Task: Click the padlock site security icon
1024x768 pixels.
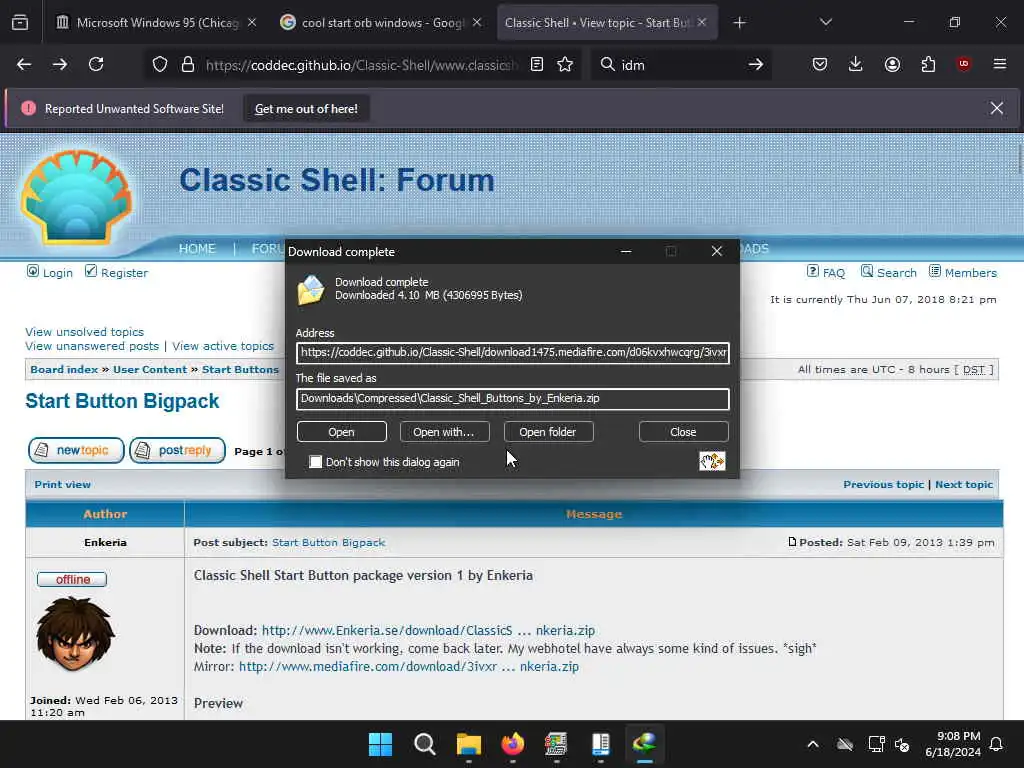Action: pos(188,65)
